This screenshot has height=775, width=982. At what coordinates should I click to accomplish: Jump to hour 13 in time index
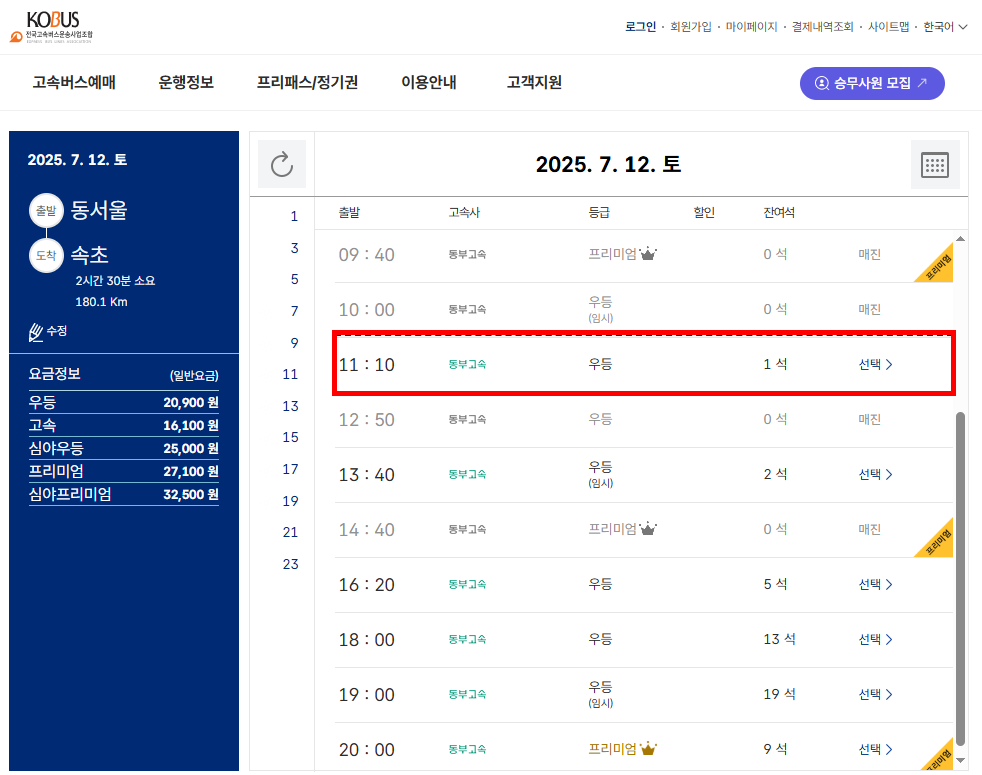290,406
